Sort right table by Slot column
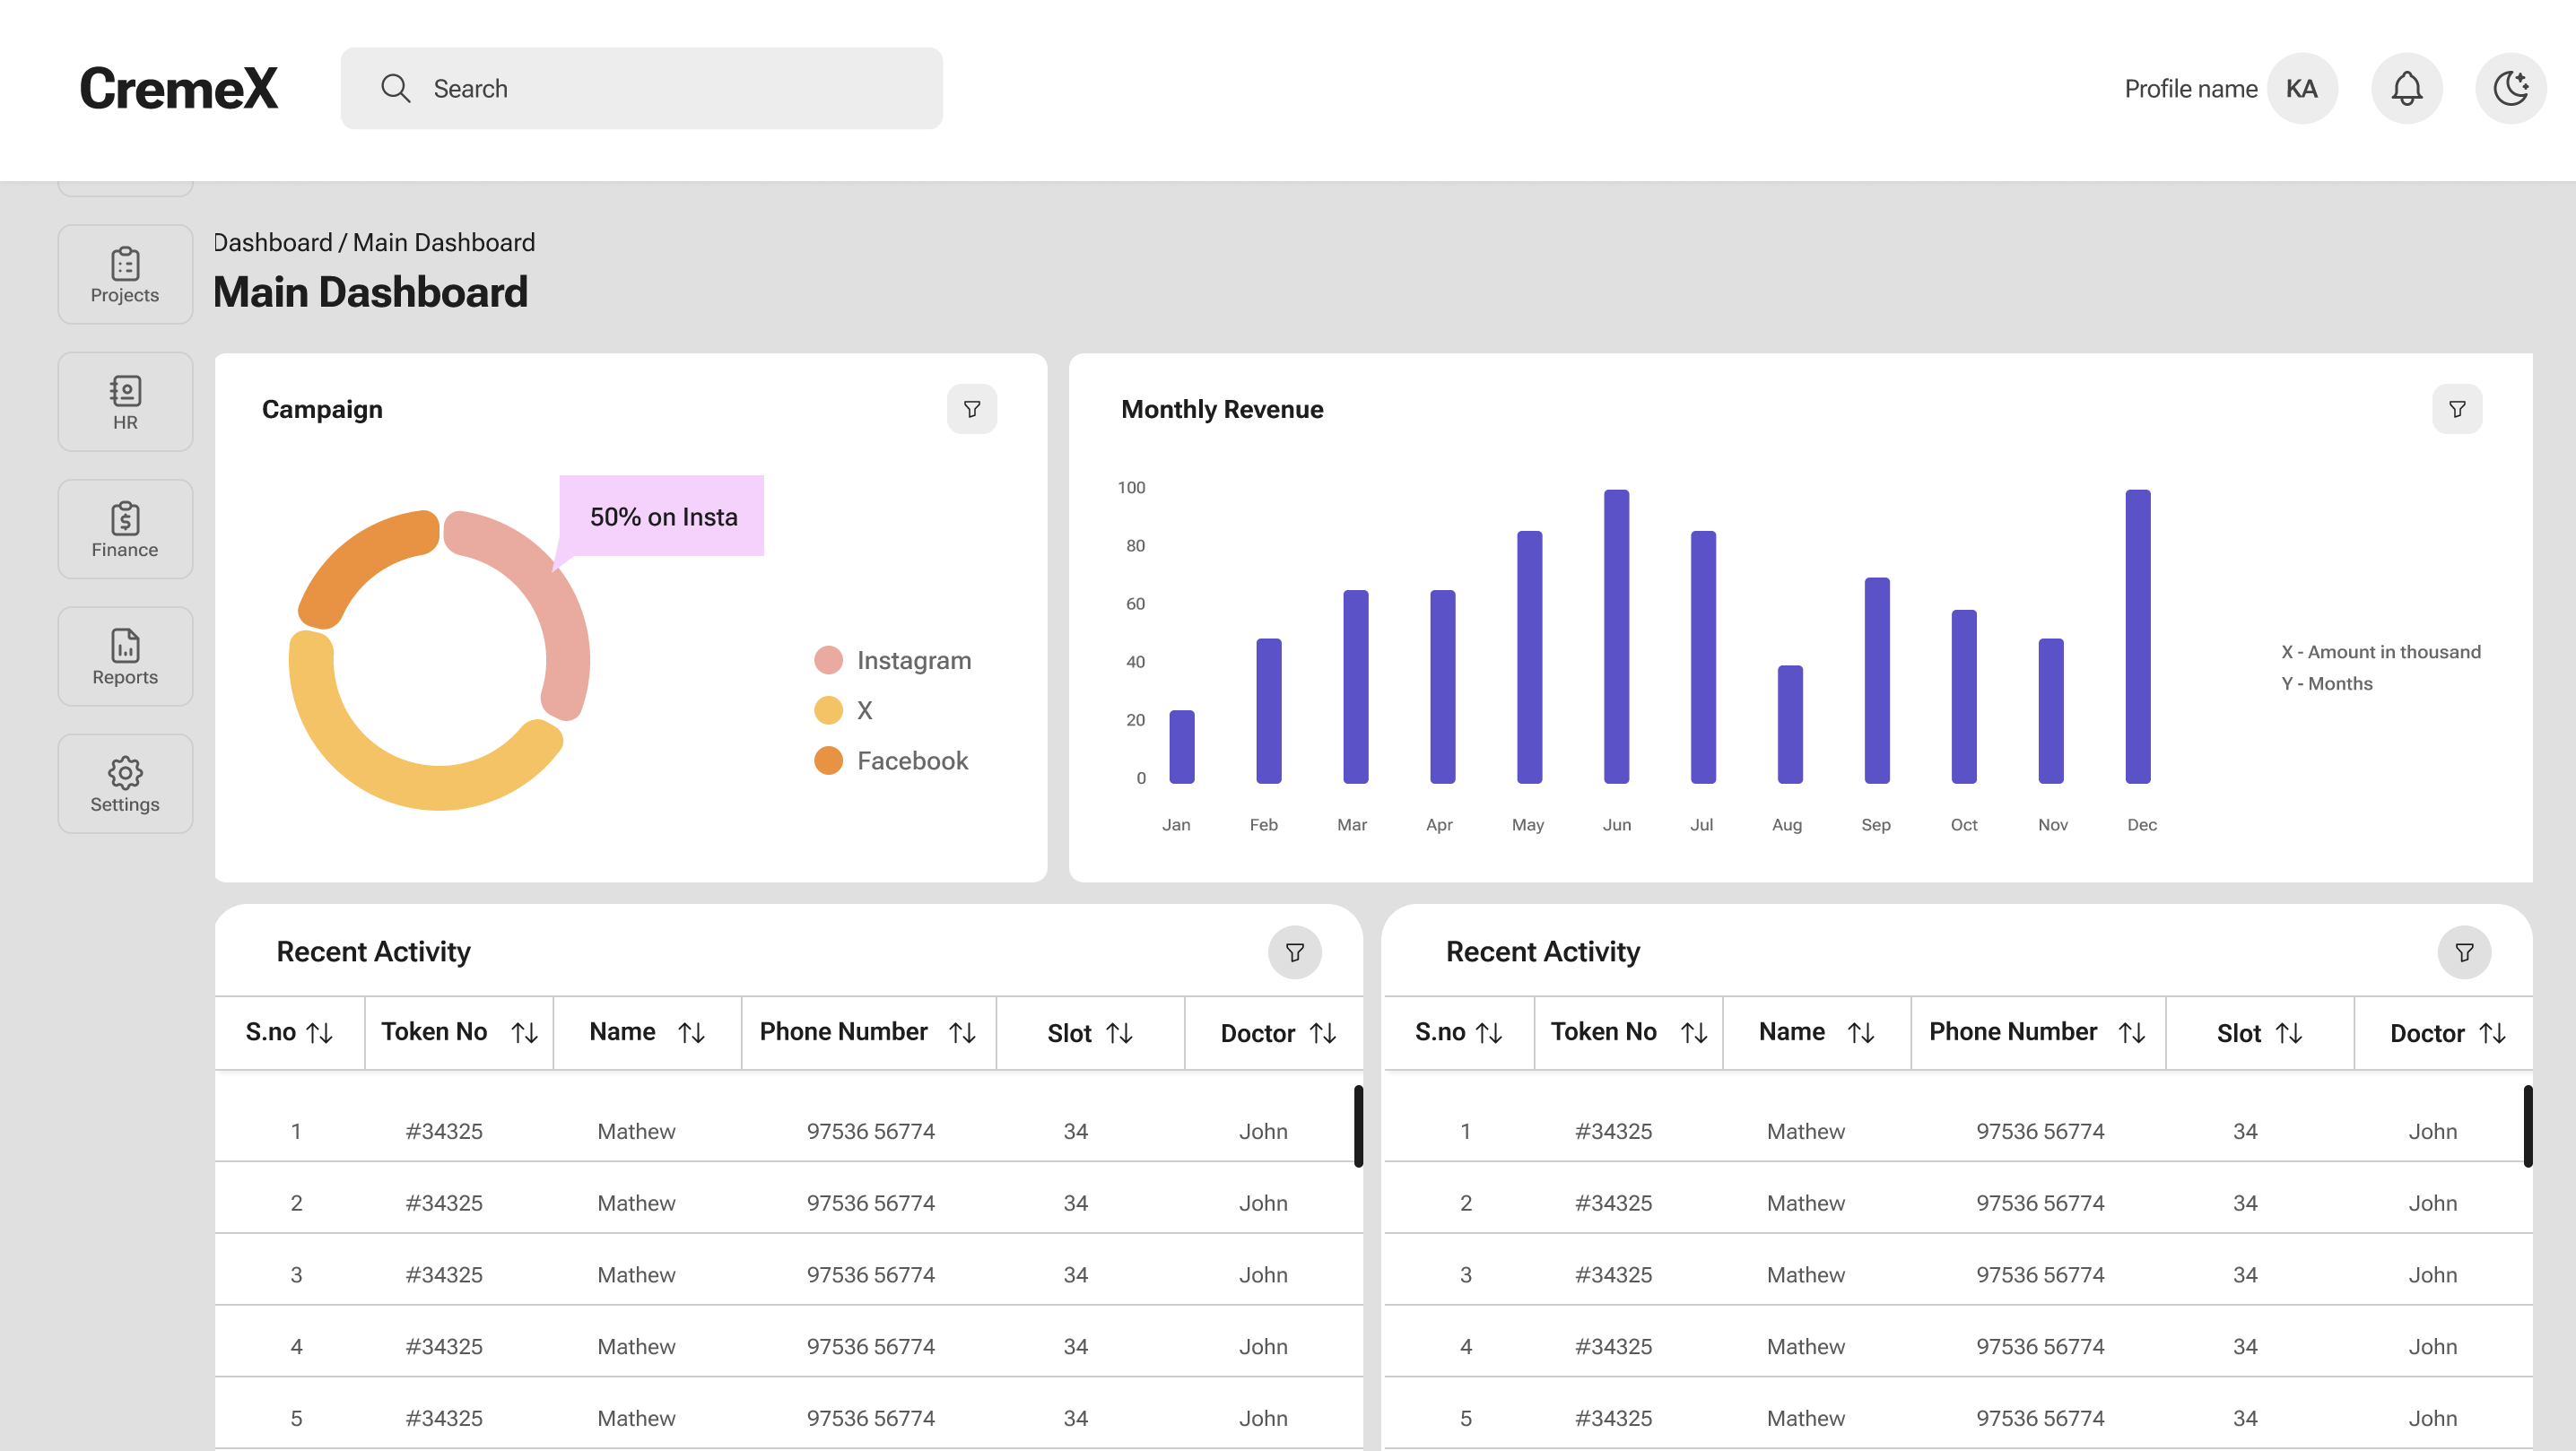 2289,1033
